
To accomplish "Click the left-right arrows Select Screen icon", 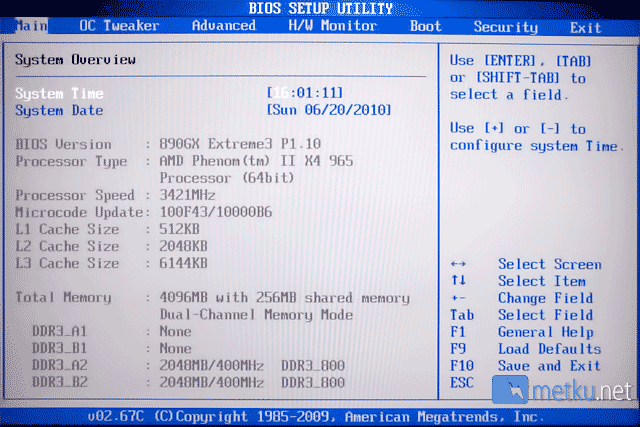I will 458,264.
